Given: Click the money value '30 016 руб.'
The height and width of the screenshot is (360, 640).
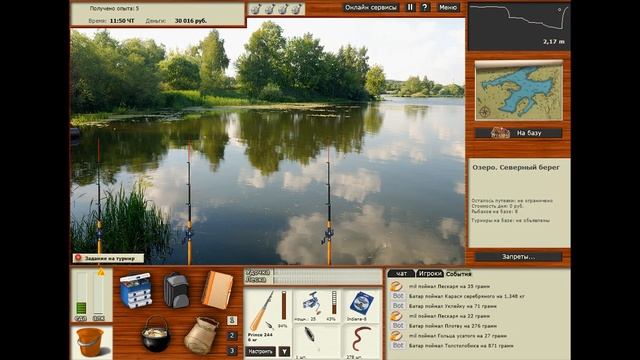Looking at the screenshot, I should pos(191,20).
